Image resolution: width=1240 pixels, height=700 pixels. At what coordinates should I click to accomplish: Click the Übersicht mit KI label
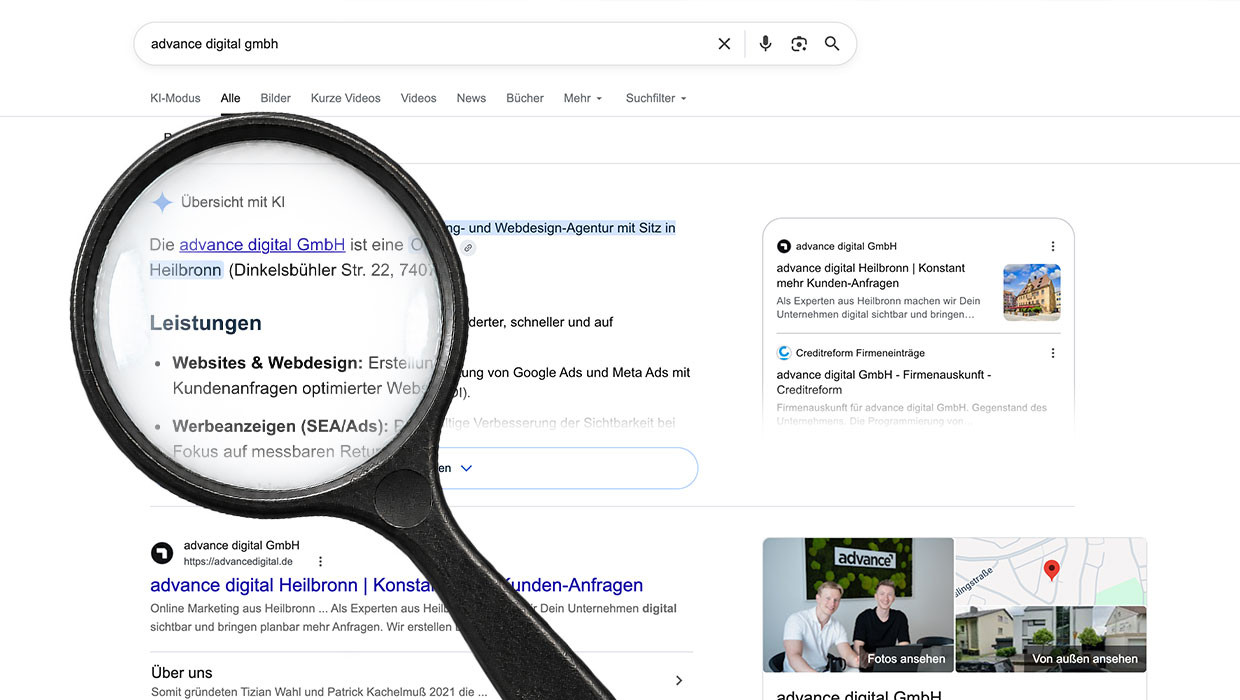click(233, 202)
